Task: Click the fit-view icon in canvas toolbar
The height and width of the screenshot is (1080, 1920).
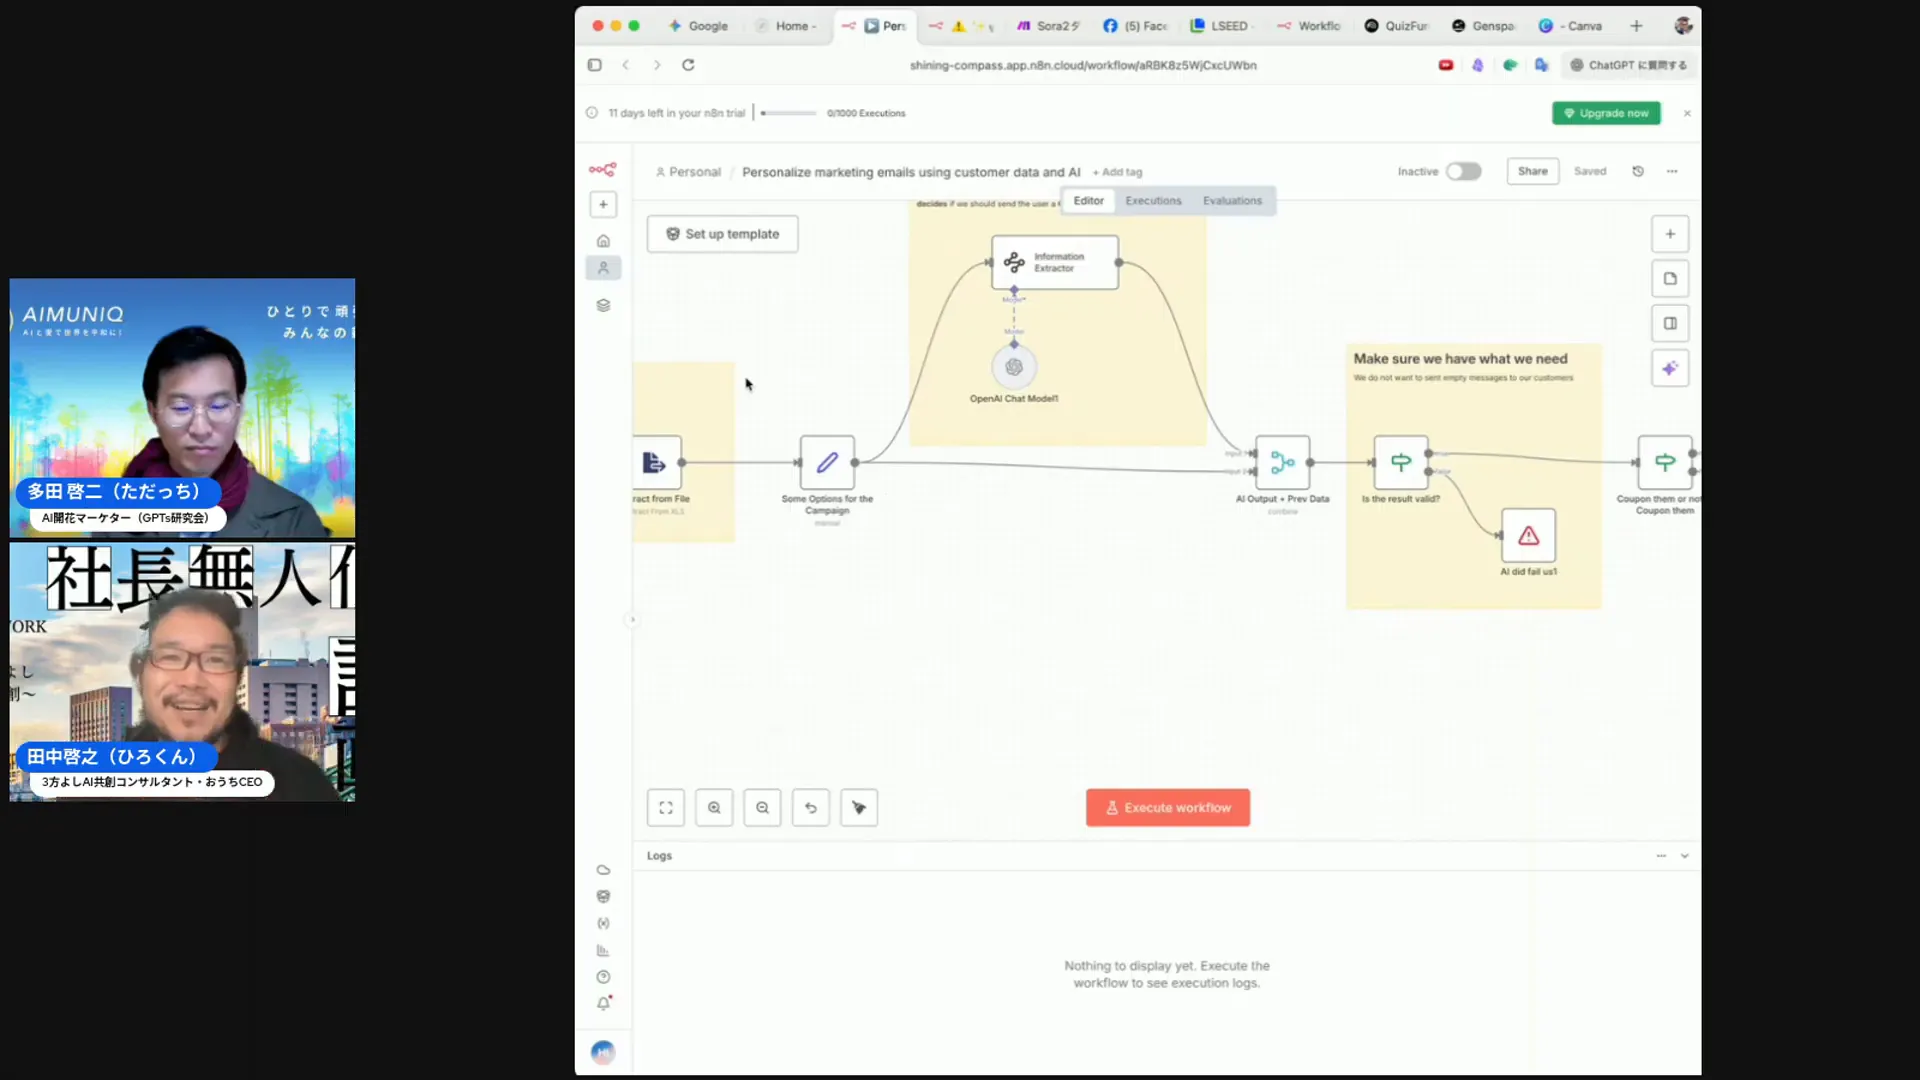Action: [665, 807]
